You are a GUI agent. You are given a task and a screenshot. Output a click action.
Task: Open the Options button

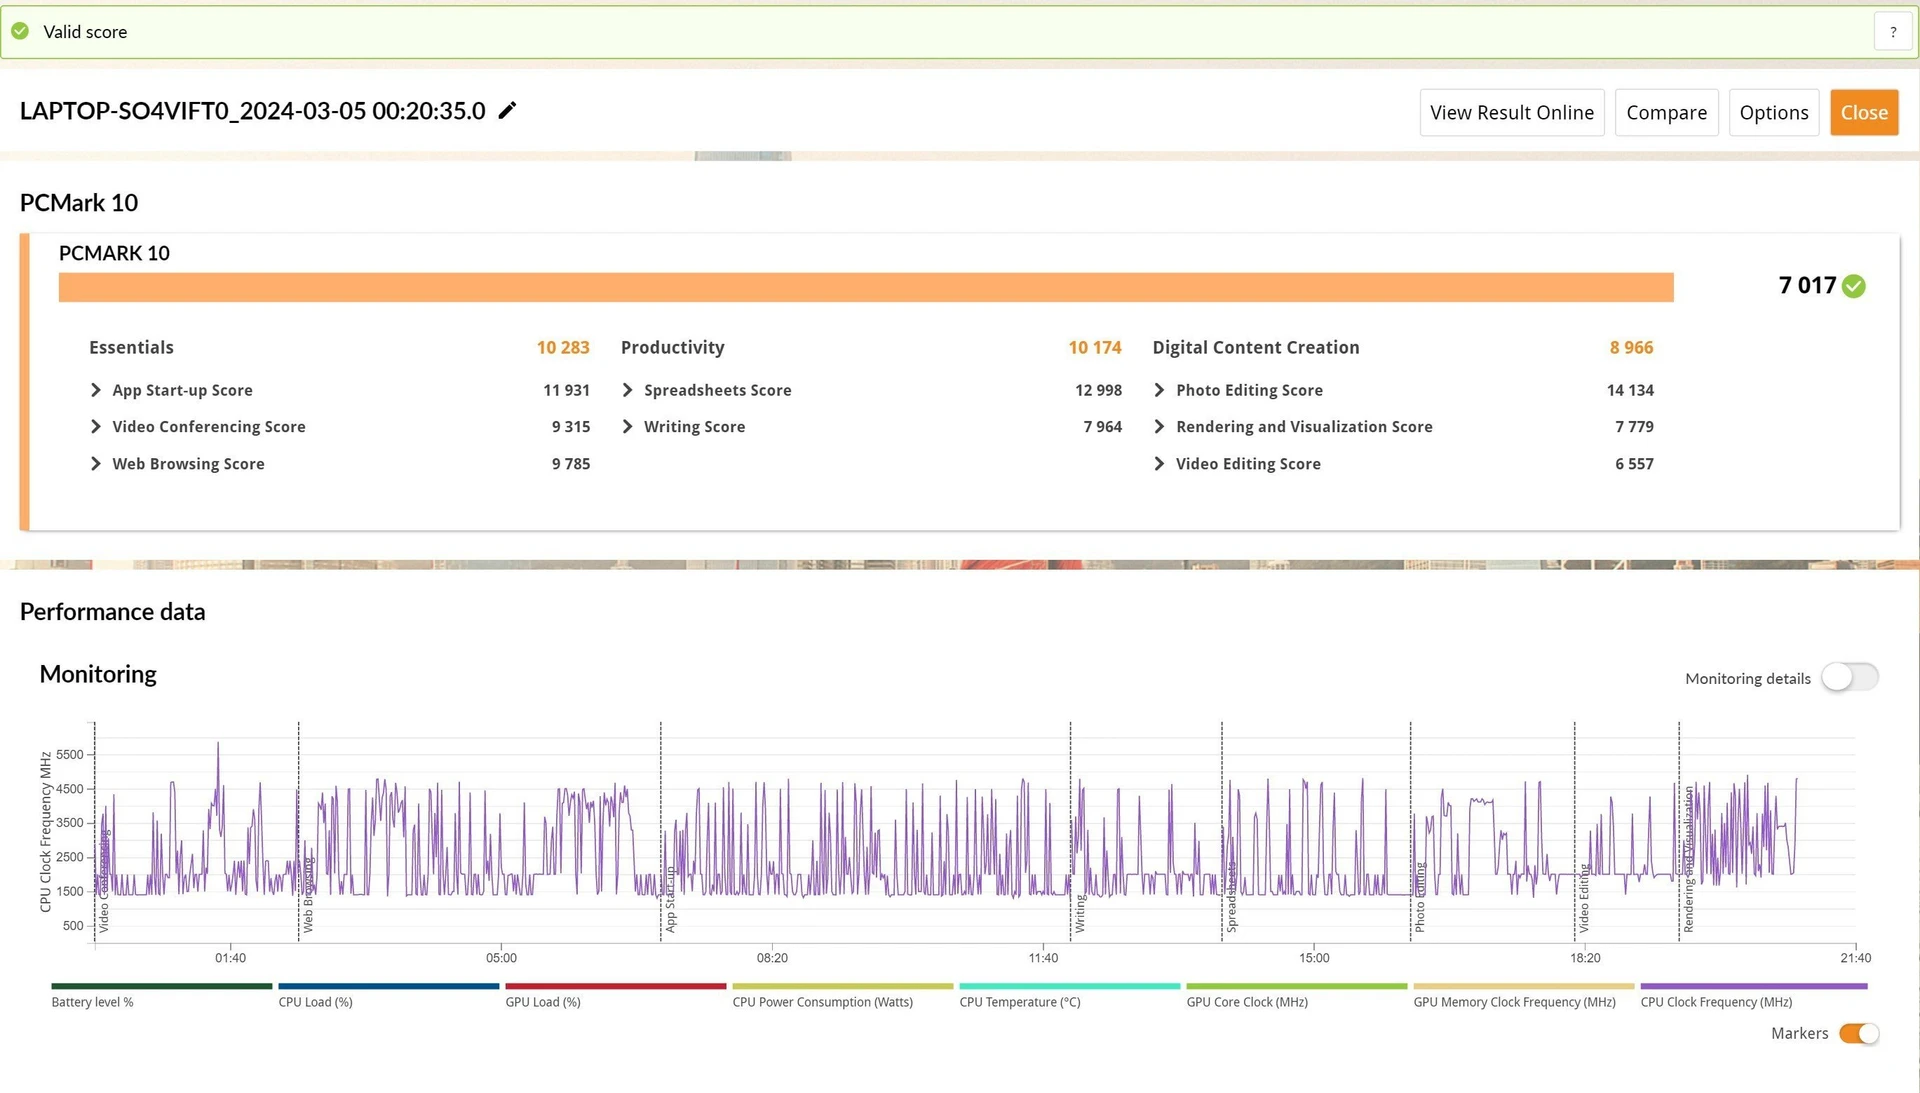click(x=1773, y=112)
